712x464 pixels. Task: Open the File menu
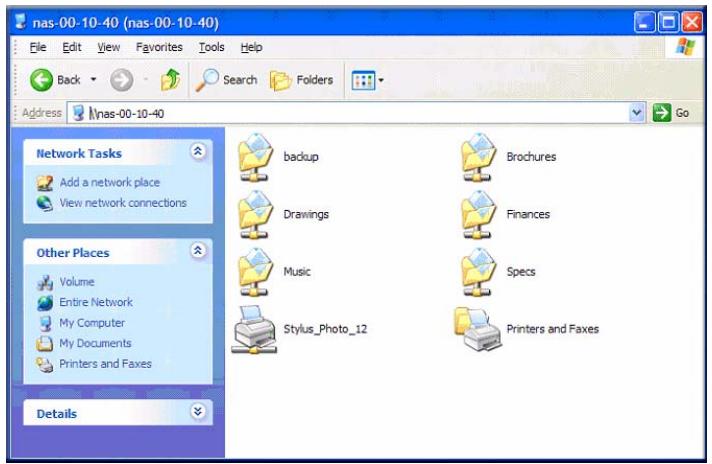[x=38, y=47]
